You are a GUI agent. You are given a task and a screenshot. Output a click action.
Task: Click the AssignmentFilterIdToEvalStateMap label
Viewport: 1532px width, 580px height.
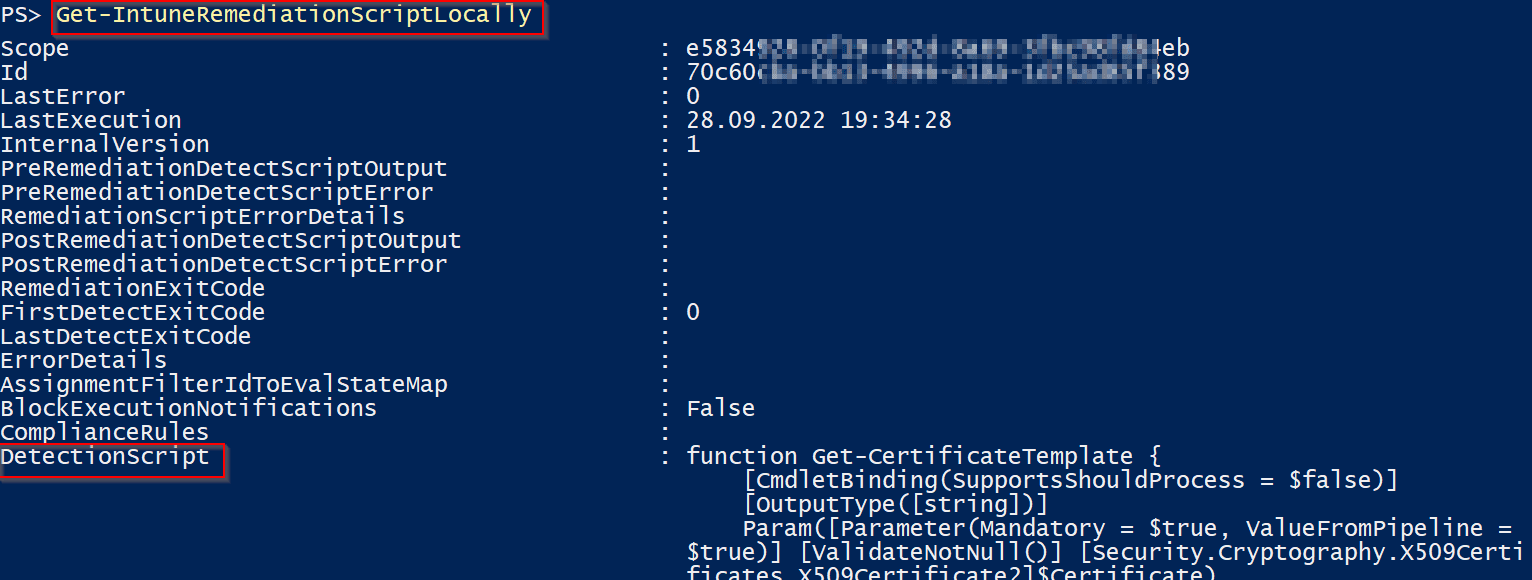224,384
